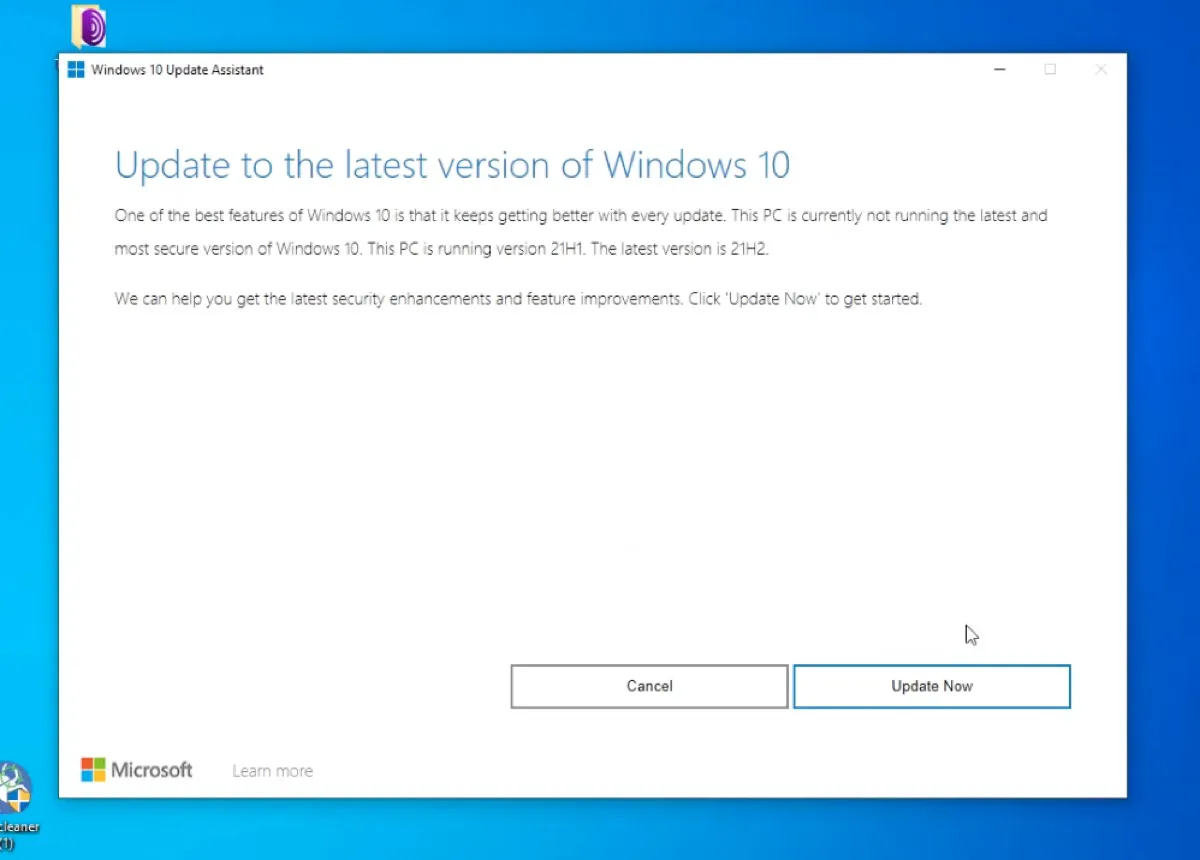The image size is (1200, 860).
Task: Click the Microsoft logo at the bottom left
Action: pos(137,770)
